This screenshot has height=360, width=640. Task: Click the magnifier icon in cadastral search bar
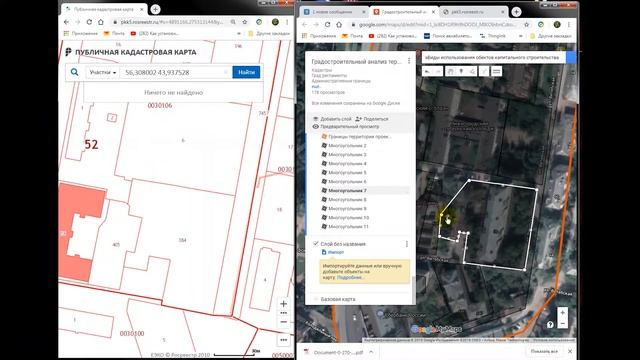tap(74, 72)
